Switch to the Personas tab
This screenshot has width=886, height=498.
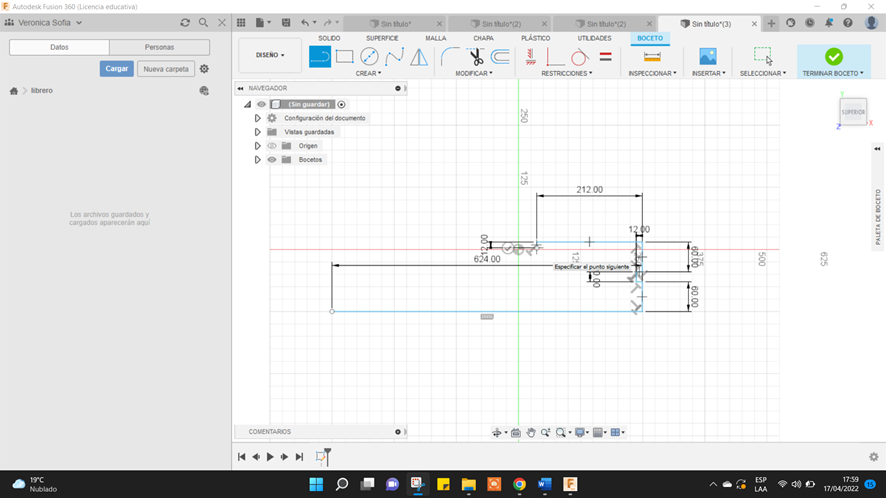[159, 47]
